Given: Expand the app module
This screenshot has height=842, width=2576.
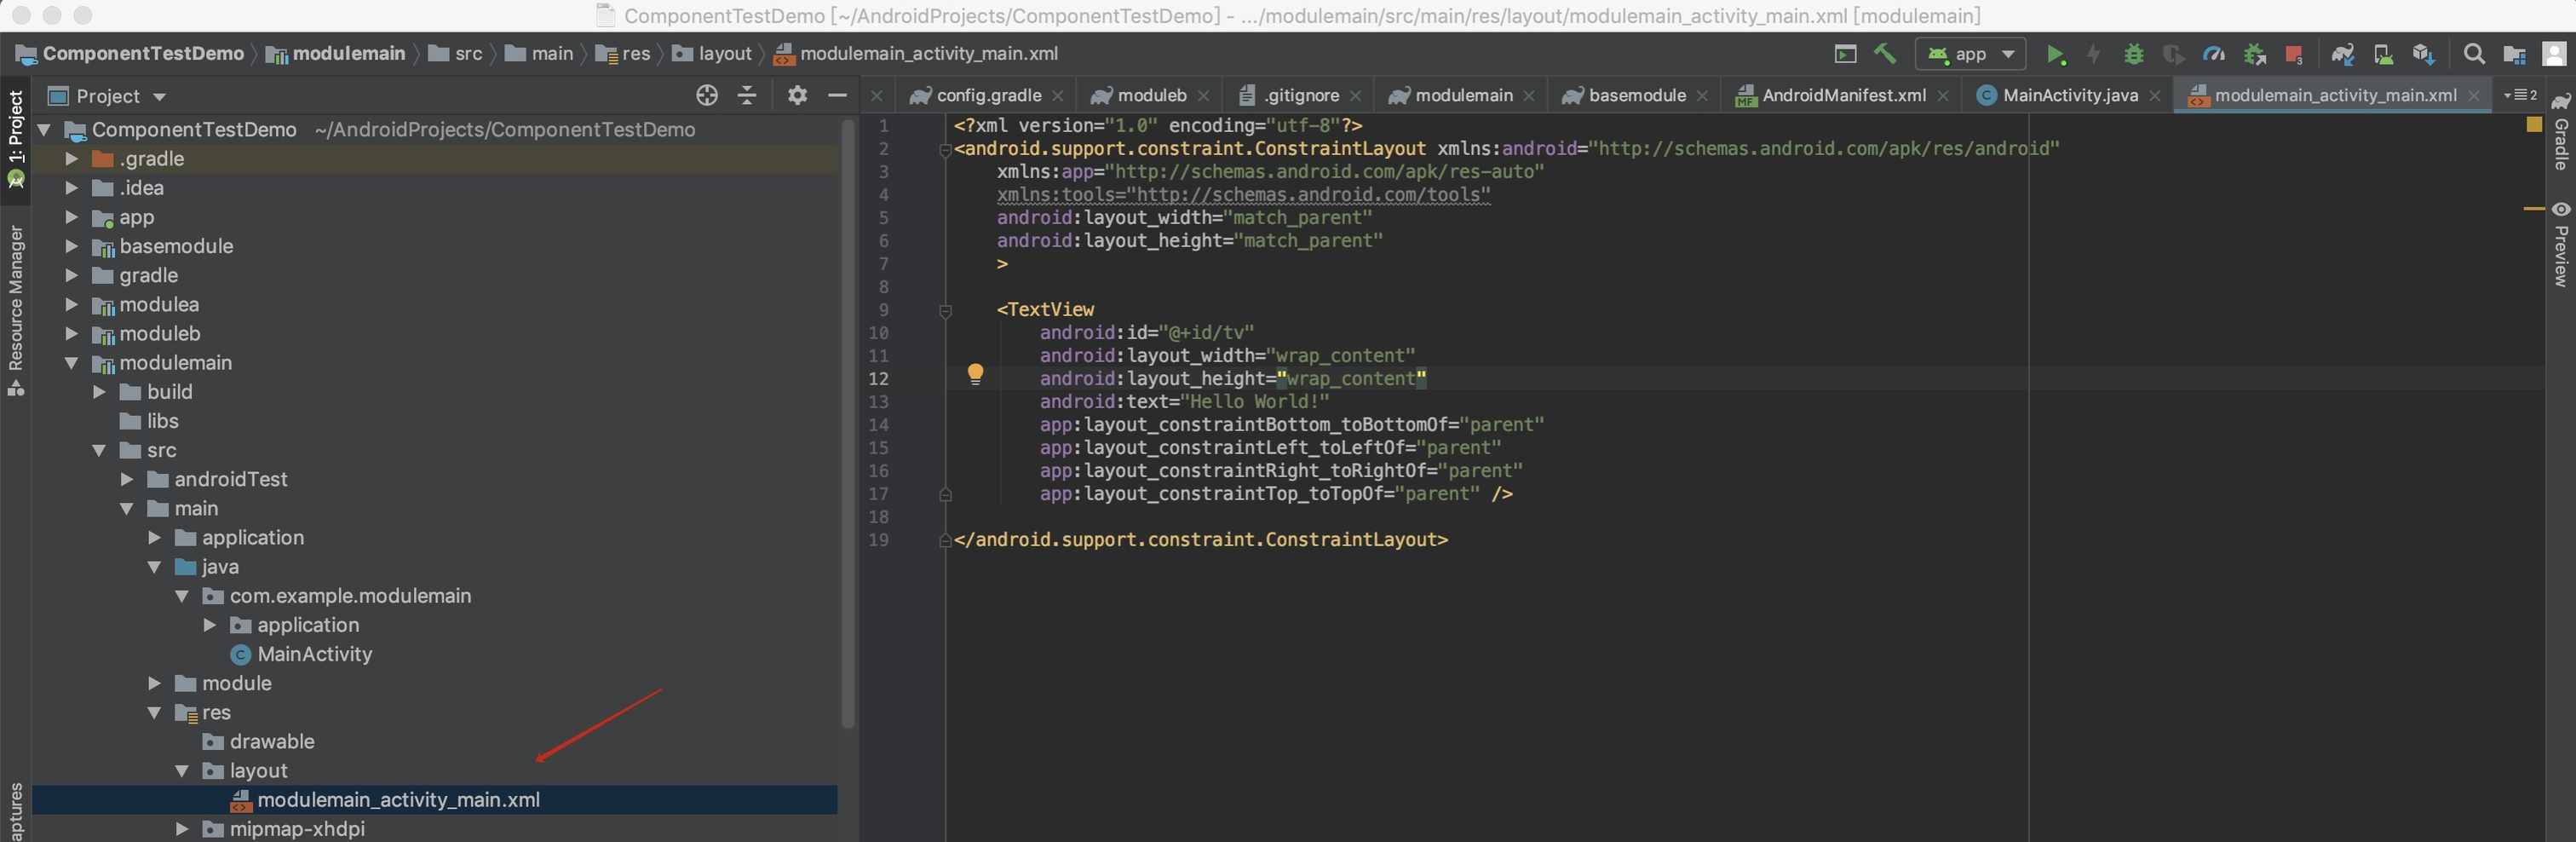Looking at the screenshot, I should coord(71,217).
